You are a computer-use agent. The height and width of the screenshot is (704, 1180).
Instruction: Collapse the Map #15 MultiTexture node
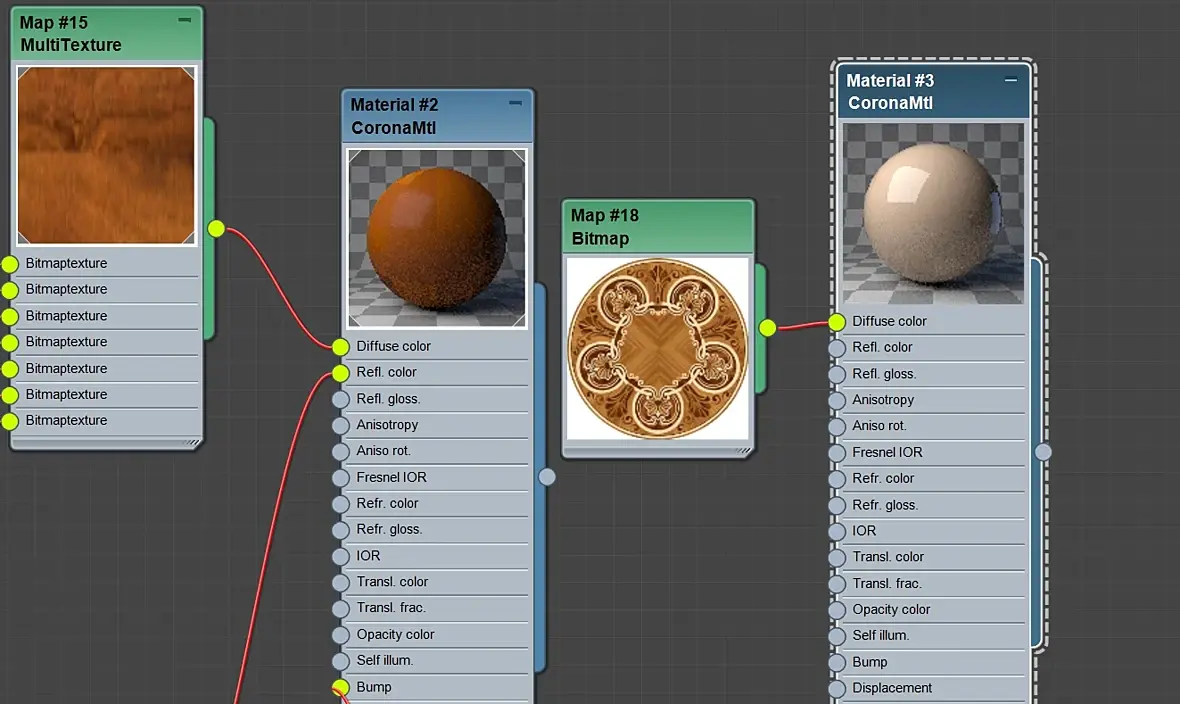[185, 20]
